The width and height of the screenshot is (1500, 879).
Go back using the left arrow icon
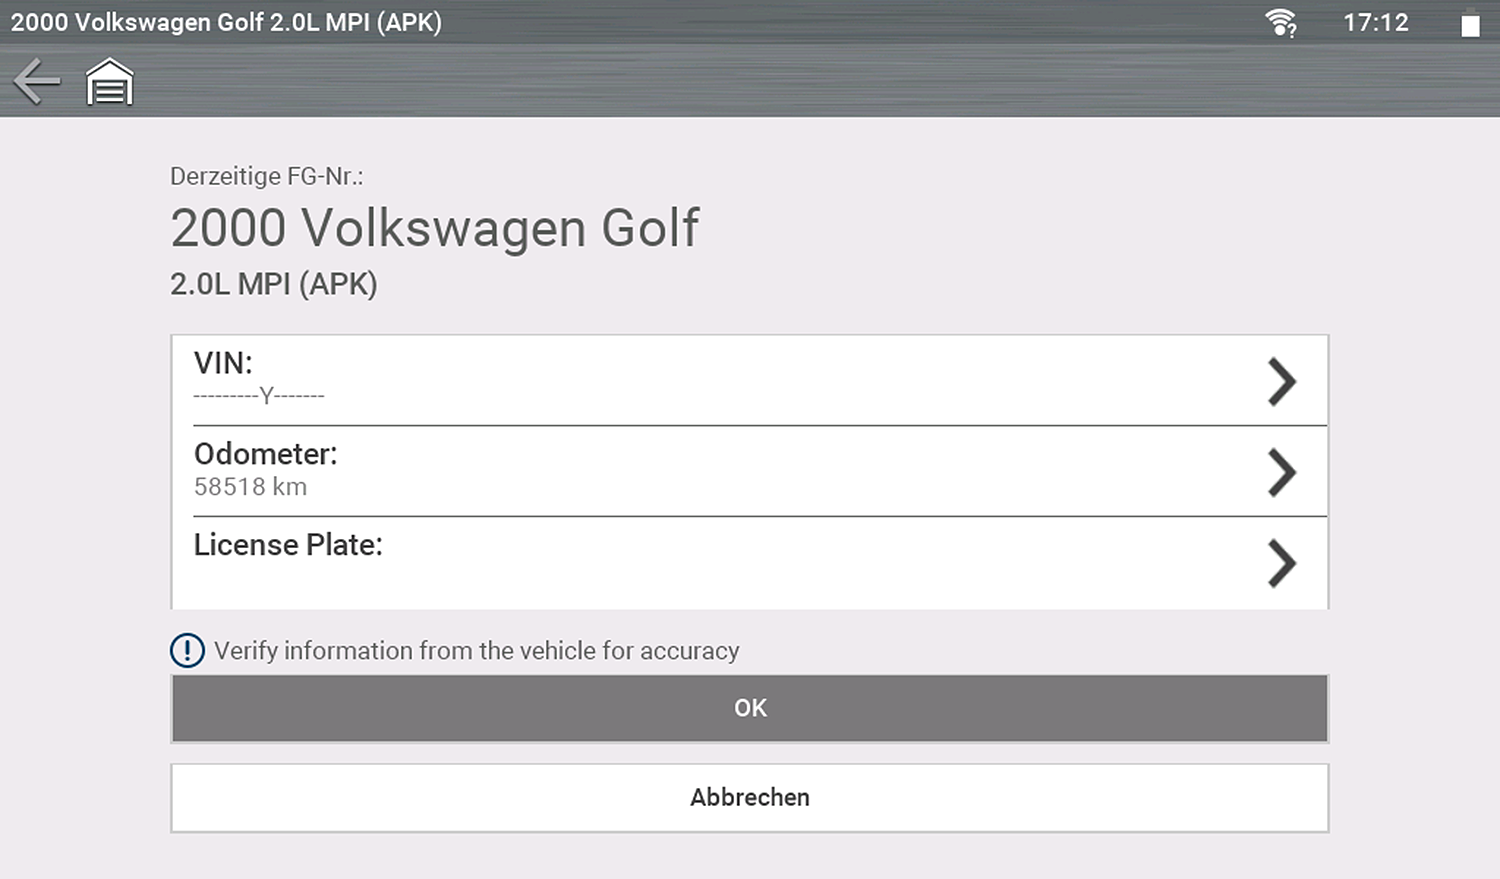click(x=37, y=81)
